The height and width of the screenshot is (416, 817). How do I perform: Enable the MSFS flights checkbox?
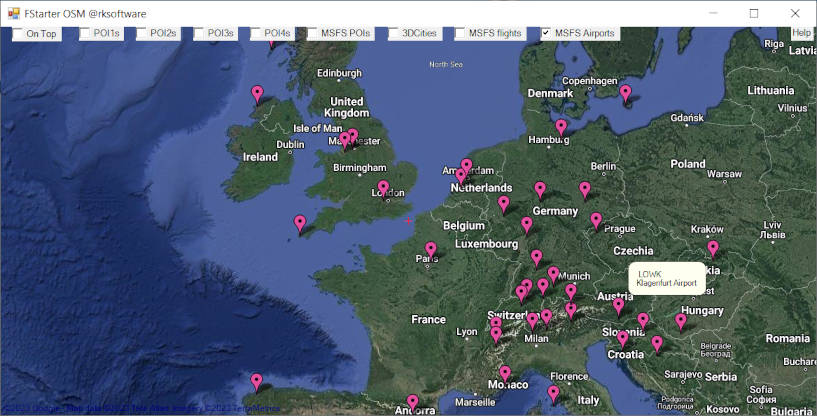point(461,34)
